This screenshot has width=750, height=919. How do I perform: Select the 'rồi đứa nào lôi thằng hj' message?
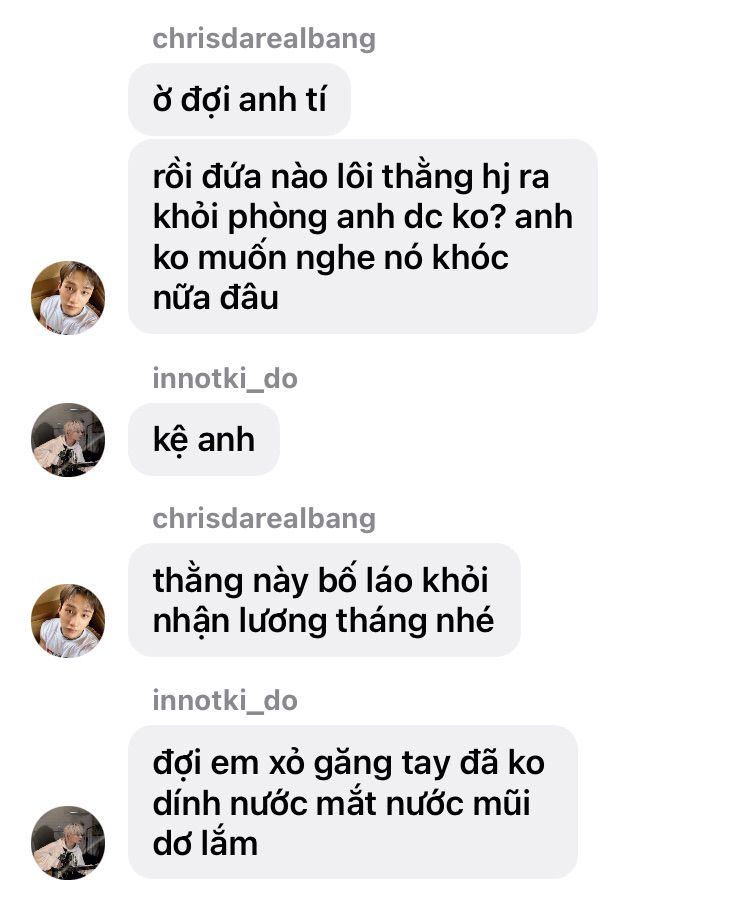pyautogui.click(x=363, y=237)
